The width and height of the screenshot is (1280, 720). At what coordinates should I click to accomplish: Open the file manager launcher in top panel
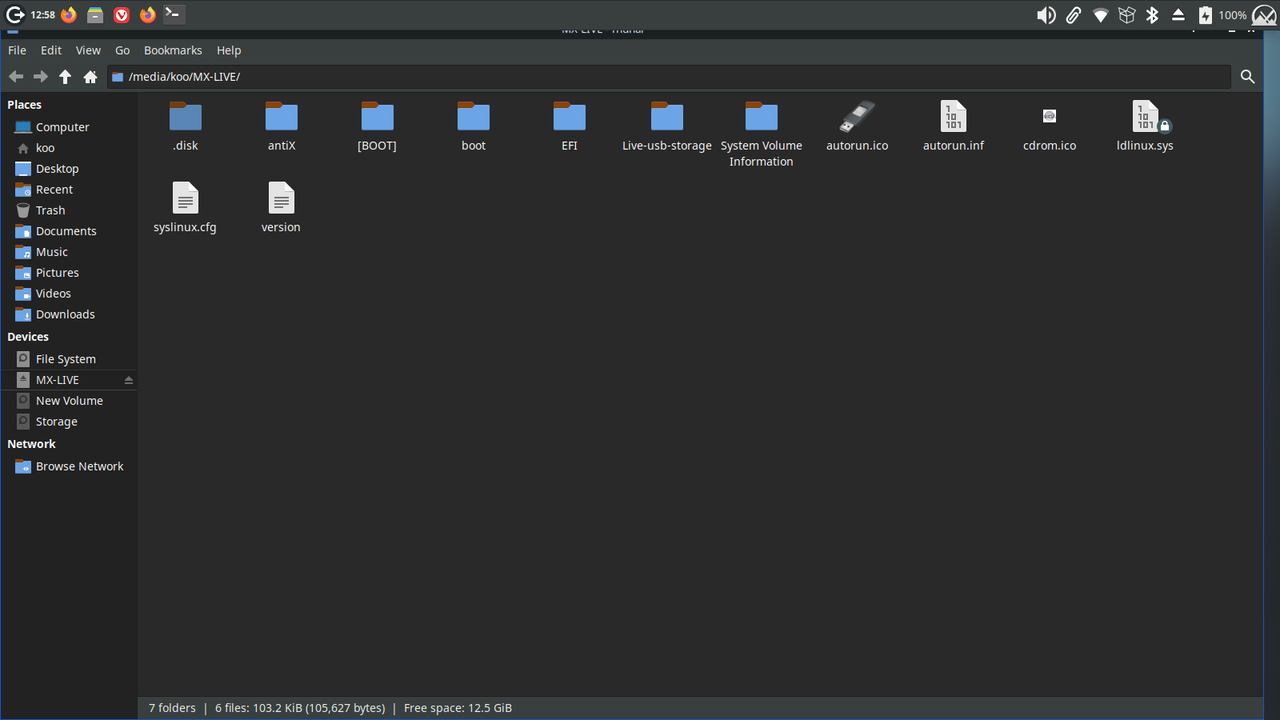95,15
